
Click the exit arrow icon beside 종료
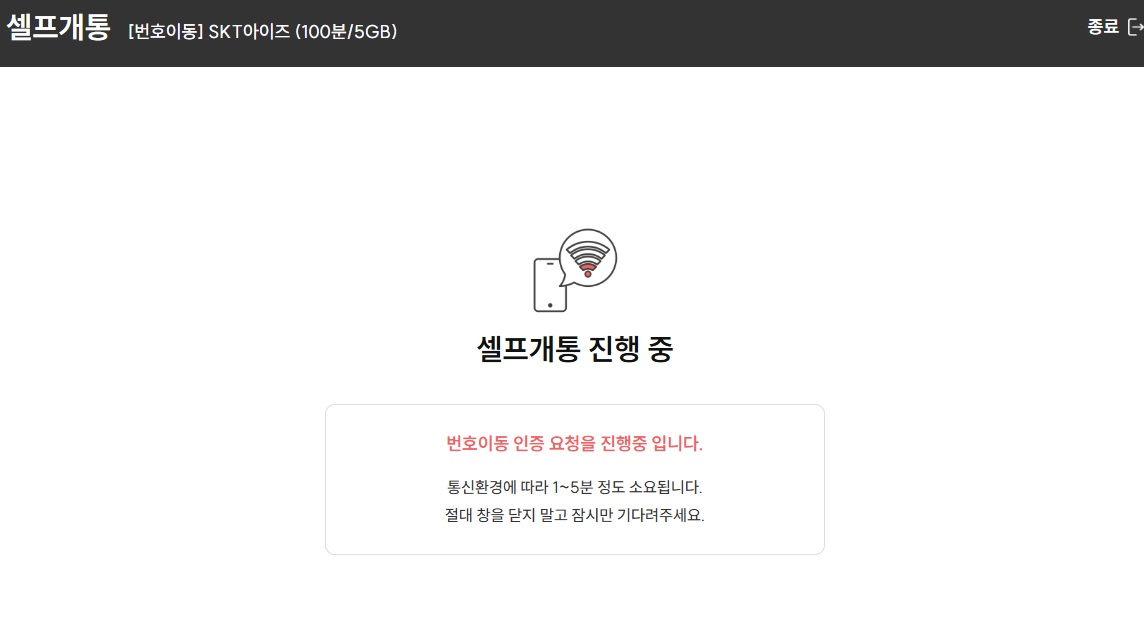(1135, 27)
